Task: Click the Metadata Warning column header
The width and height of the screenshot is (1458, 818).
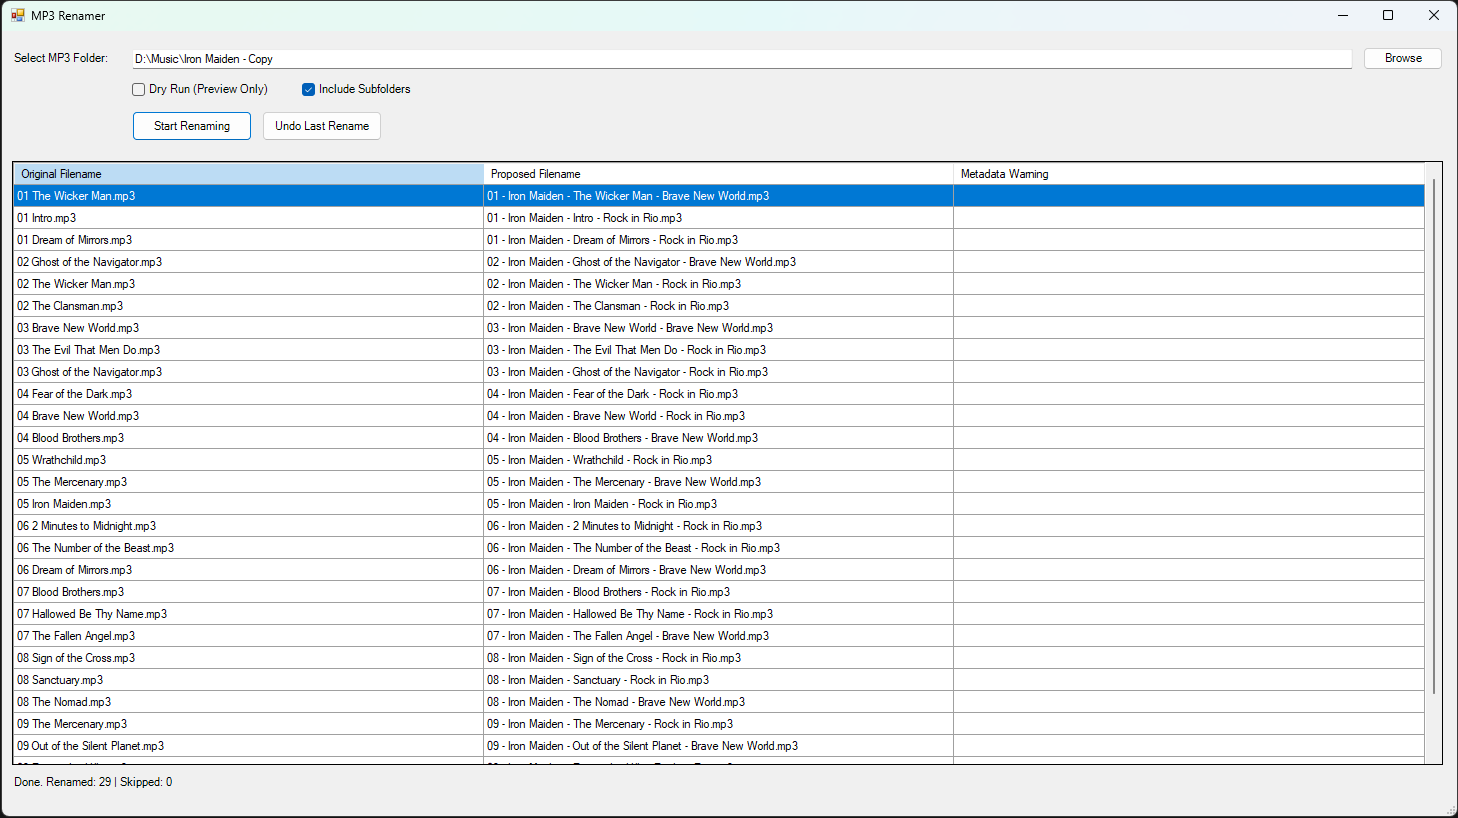Action: tap(1188, 174)
